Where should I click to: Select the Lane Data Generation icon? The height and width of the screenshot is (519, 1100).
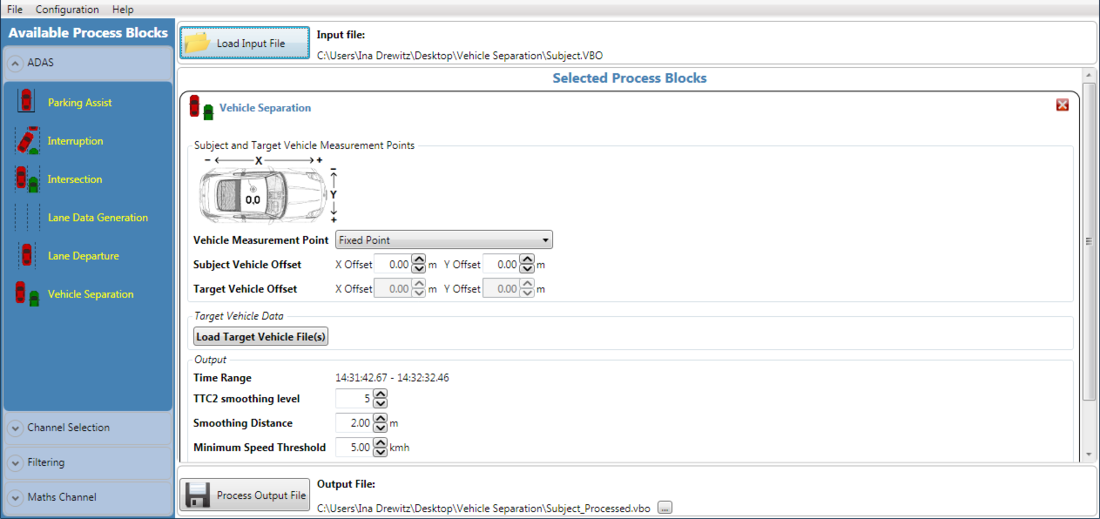[x=27, y=217]
